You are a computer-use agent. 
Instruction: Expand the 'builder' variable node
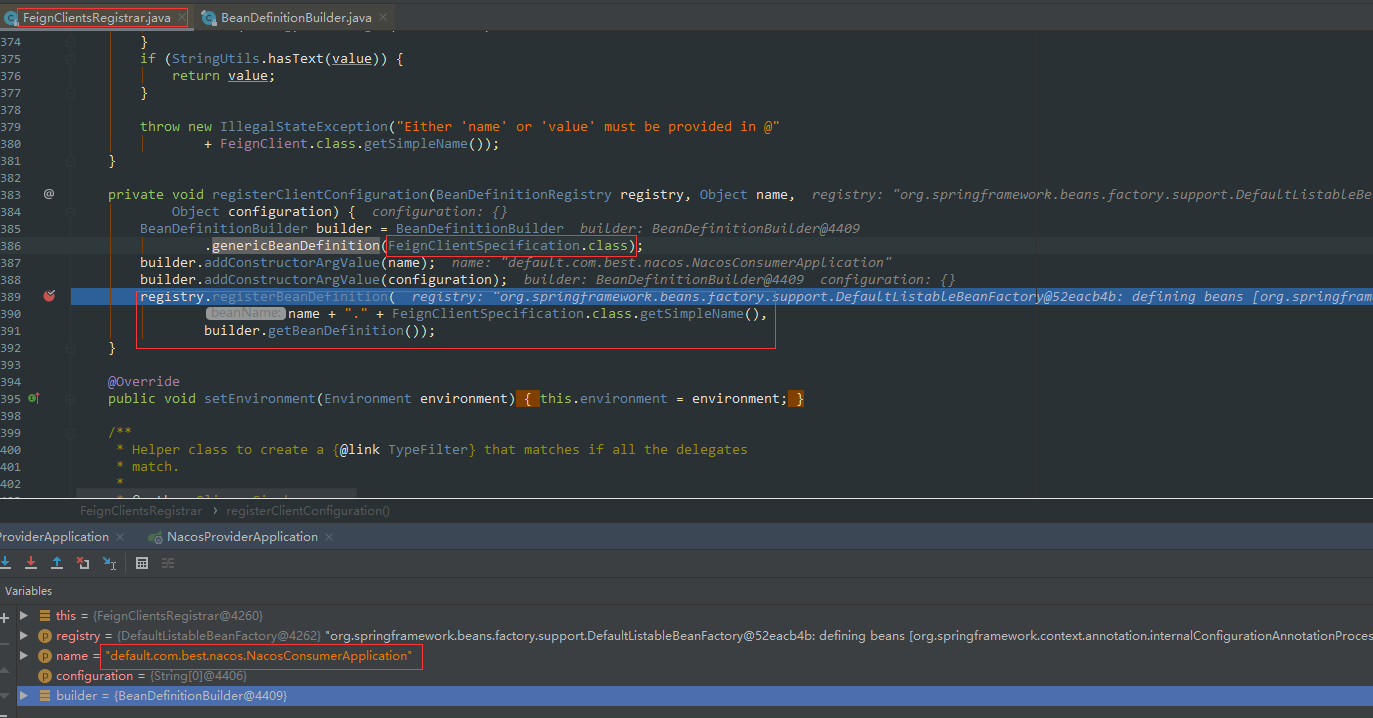coord(24,695)
